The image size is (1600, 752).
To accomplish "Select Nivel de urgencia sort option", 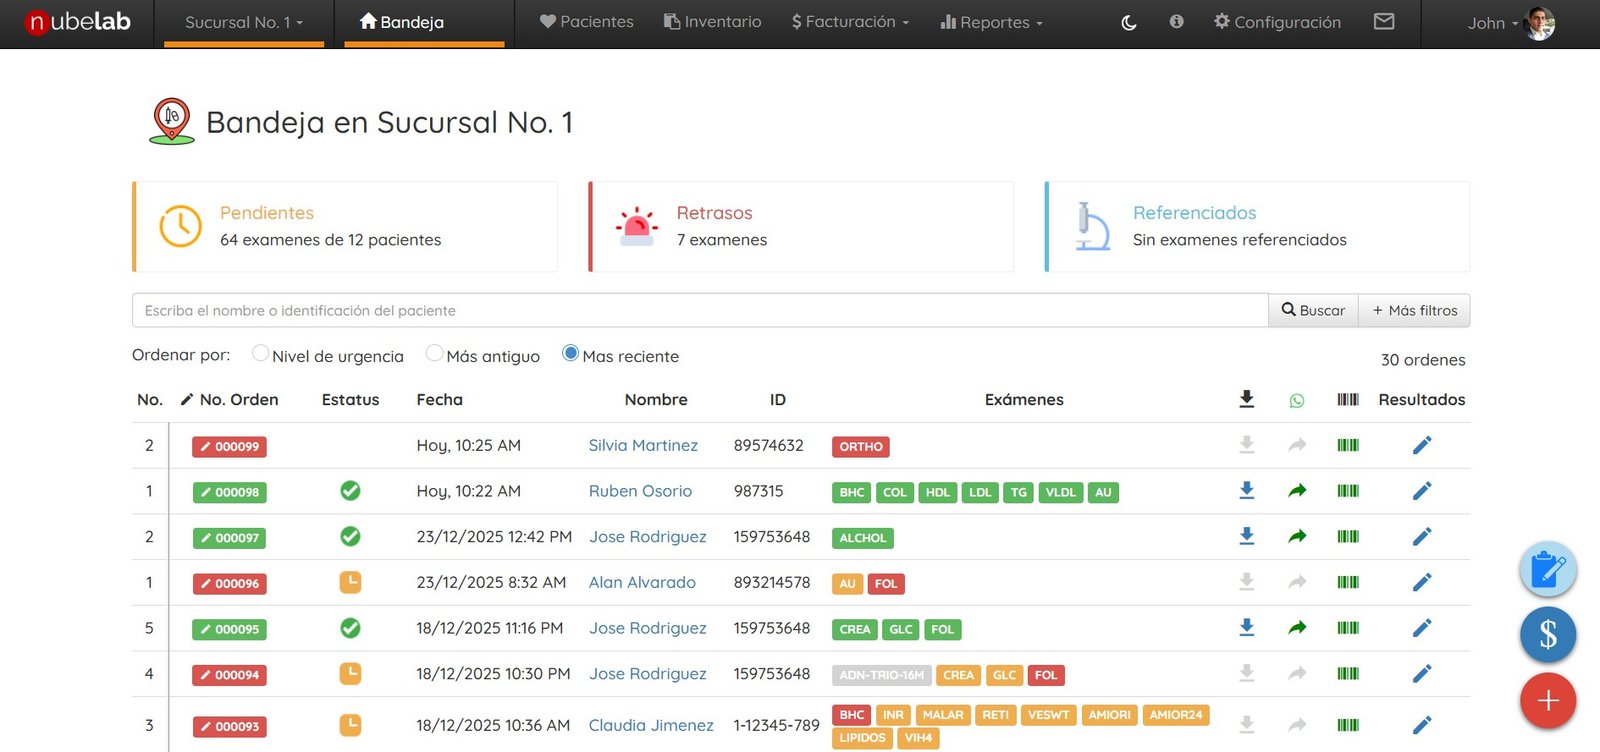I will [x=261, y=354].
